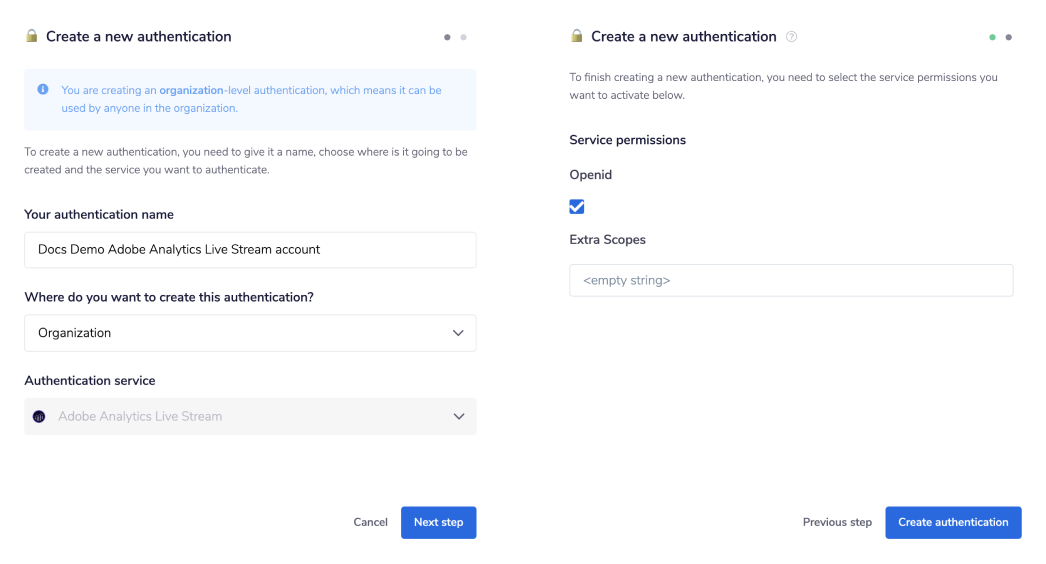Click second step dot in left dialog
1046x564 pixels.
pos(463,37)
